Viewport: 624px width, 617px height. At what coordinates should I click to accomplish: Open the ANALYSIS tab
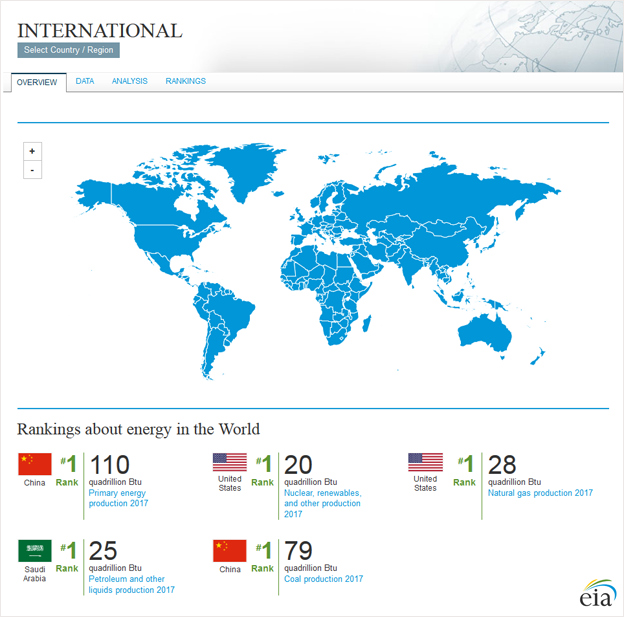pos(129,81)
